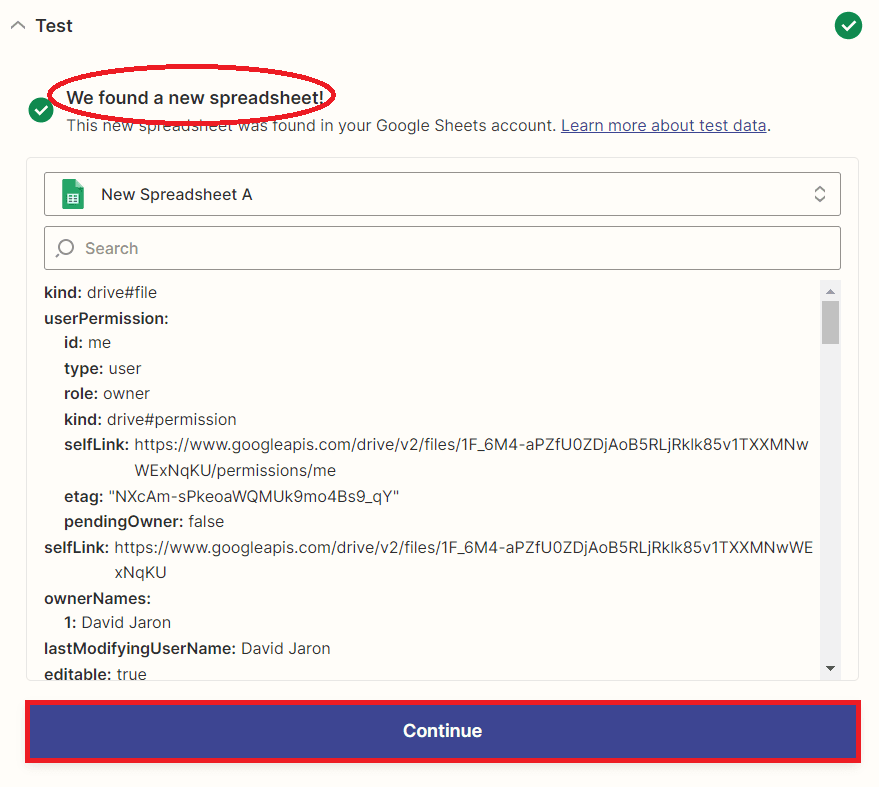Click the Google Sheets icon in the spreadsheet selector
This screenshot has width=879, height=787.
pos(73,194)
